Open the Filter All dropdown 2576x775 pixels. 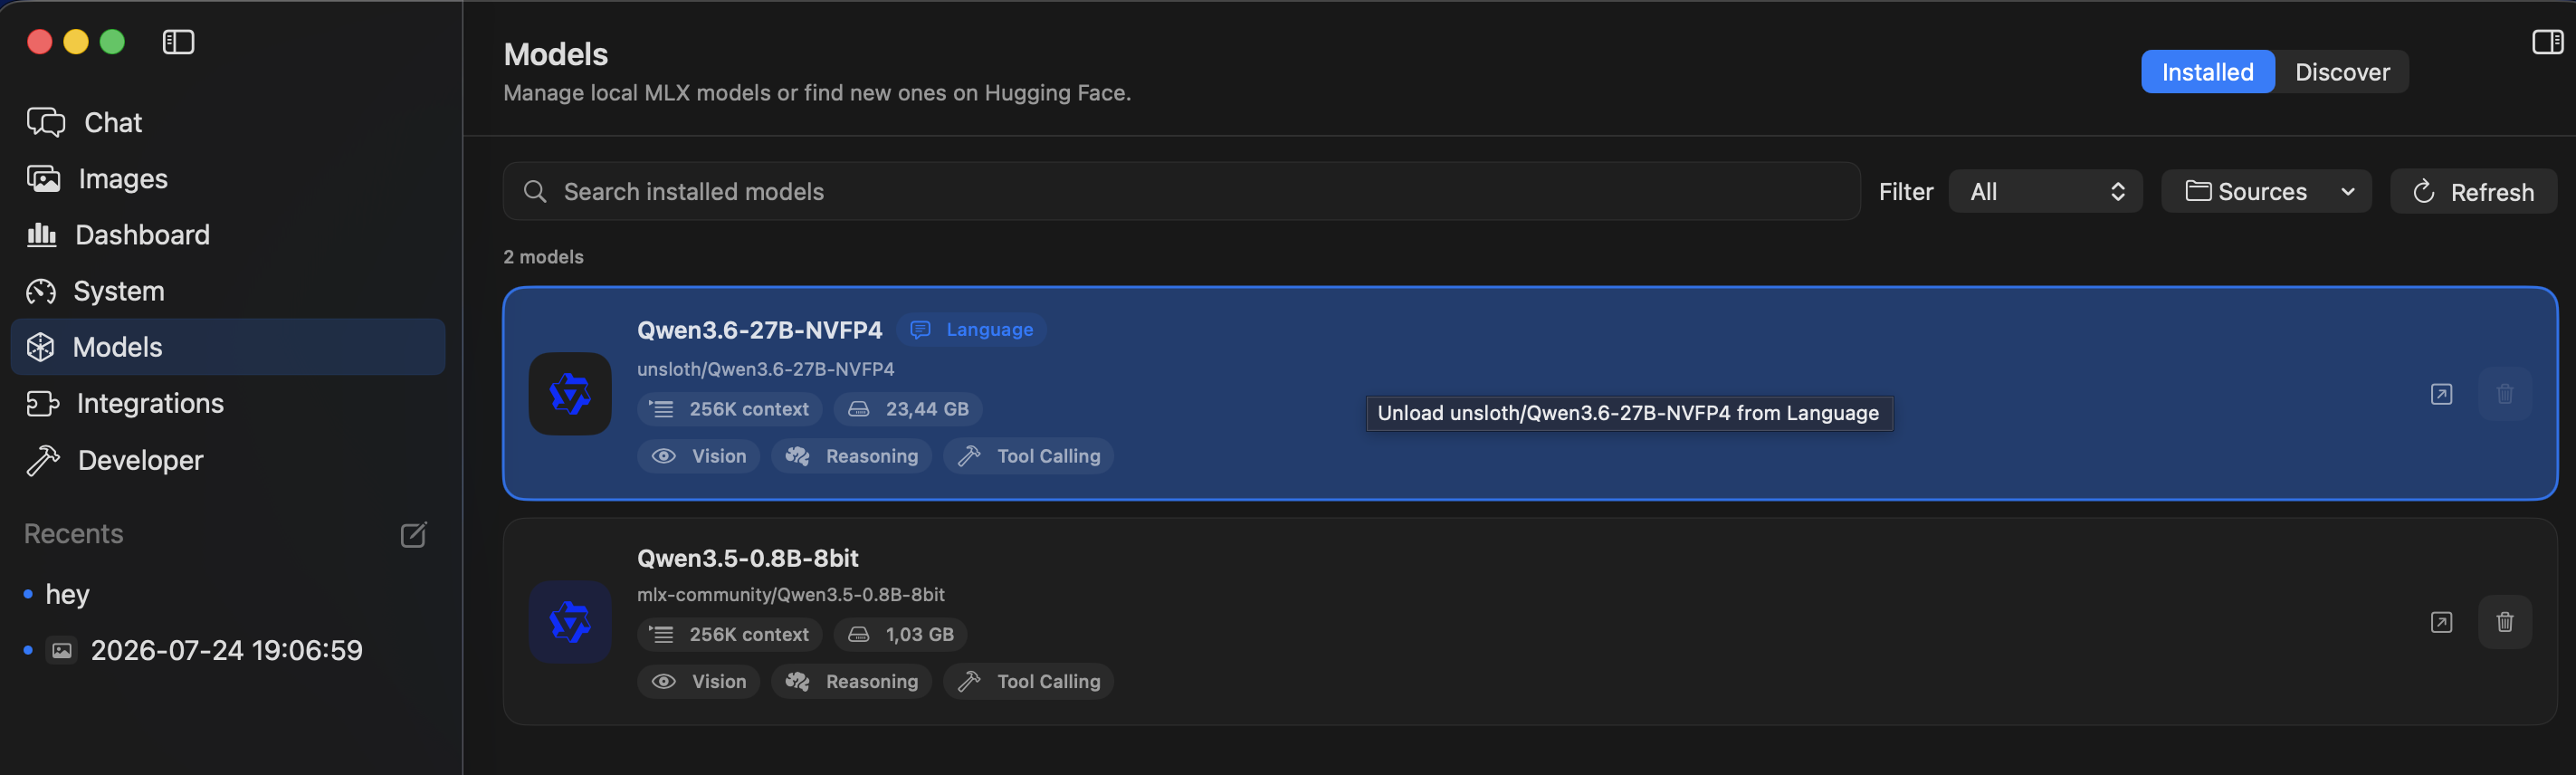click(x=2045, y=191)
